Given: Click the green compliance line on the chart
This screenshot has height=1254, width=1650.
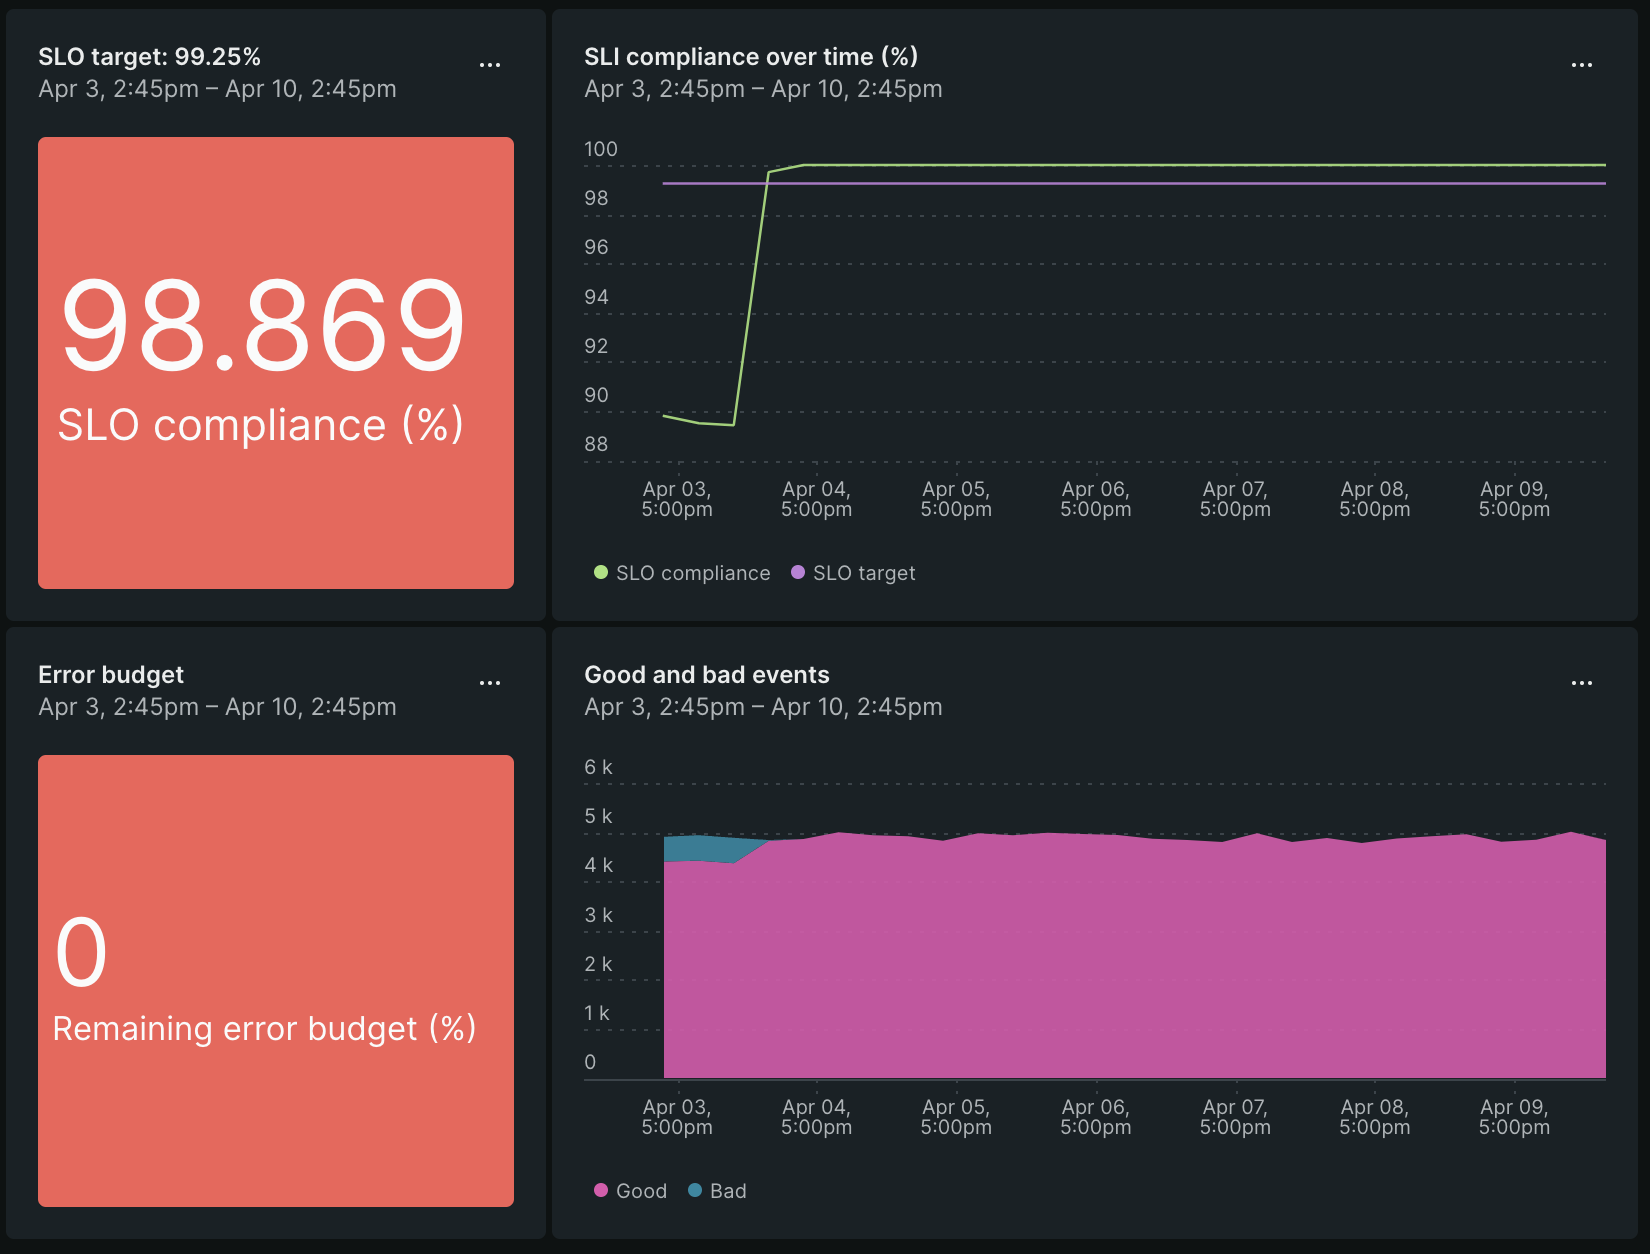Looking at the screenshot, I should (1100, 163).
